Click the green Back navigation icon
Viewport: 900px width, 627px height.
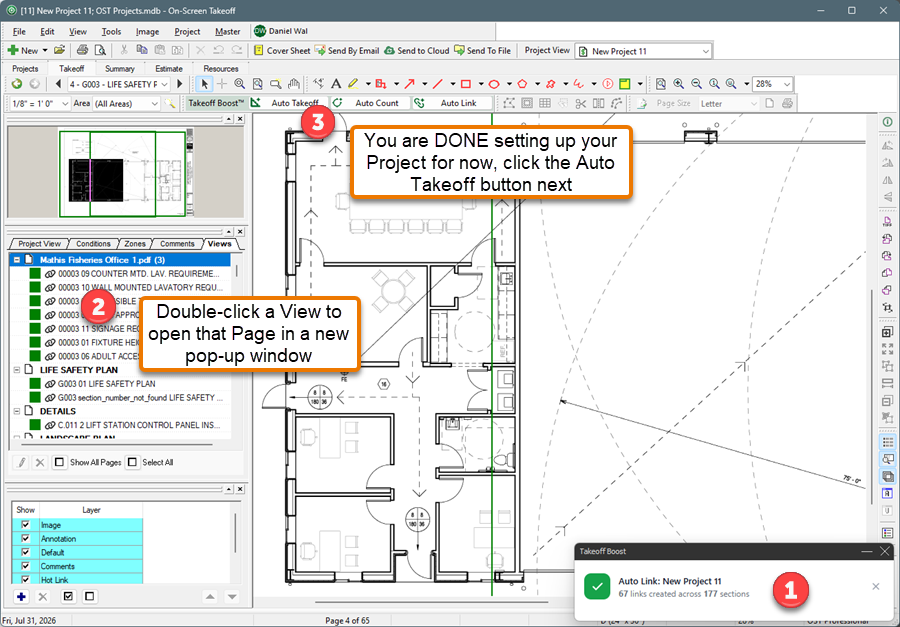click(17, 84)
